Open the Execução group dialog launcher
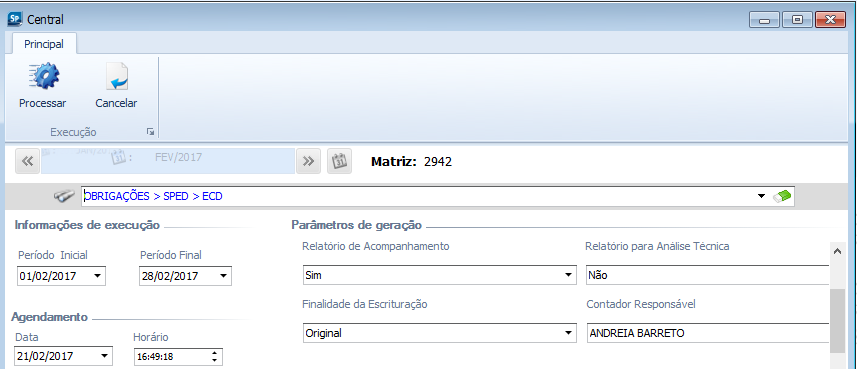This screenshot has height=370, width=858. (x=150, y=132)
